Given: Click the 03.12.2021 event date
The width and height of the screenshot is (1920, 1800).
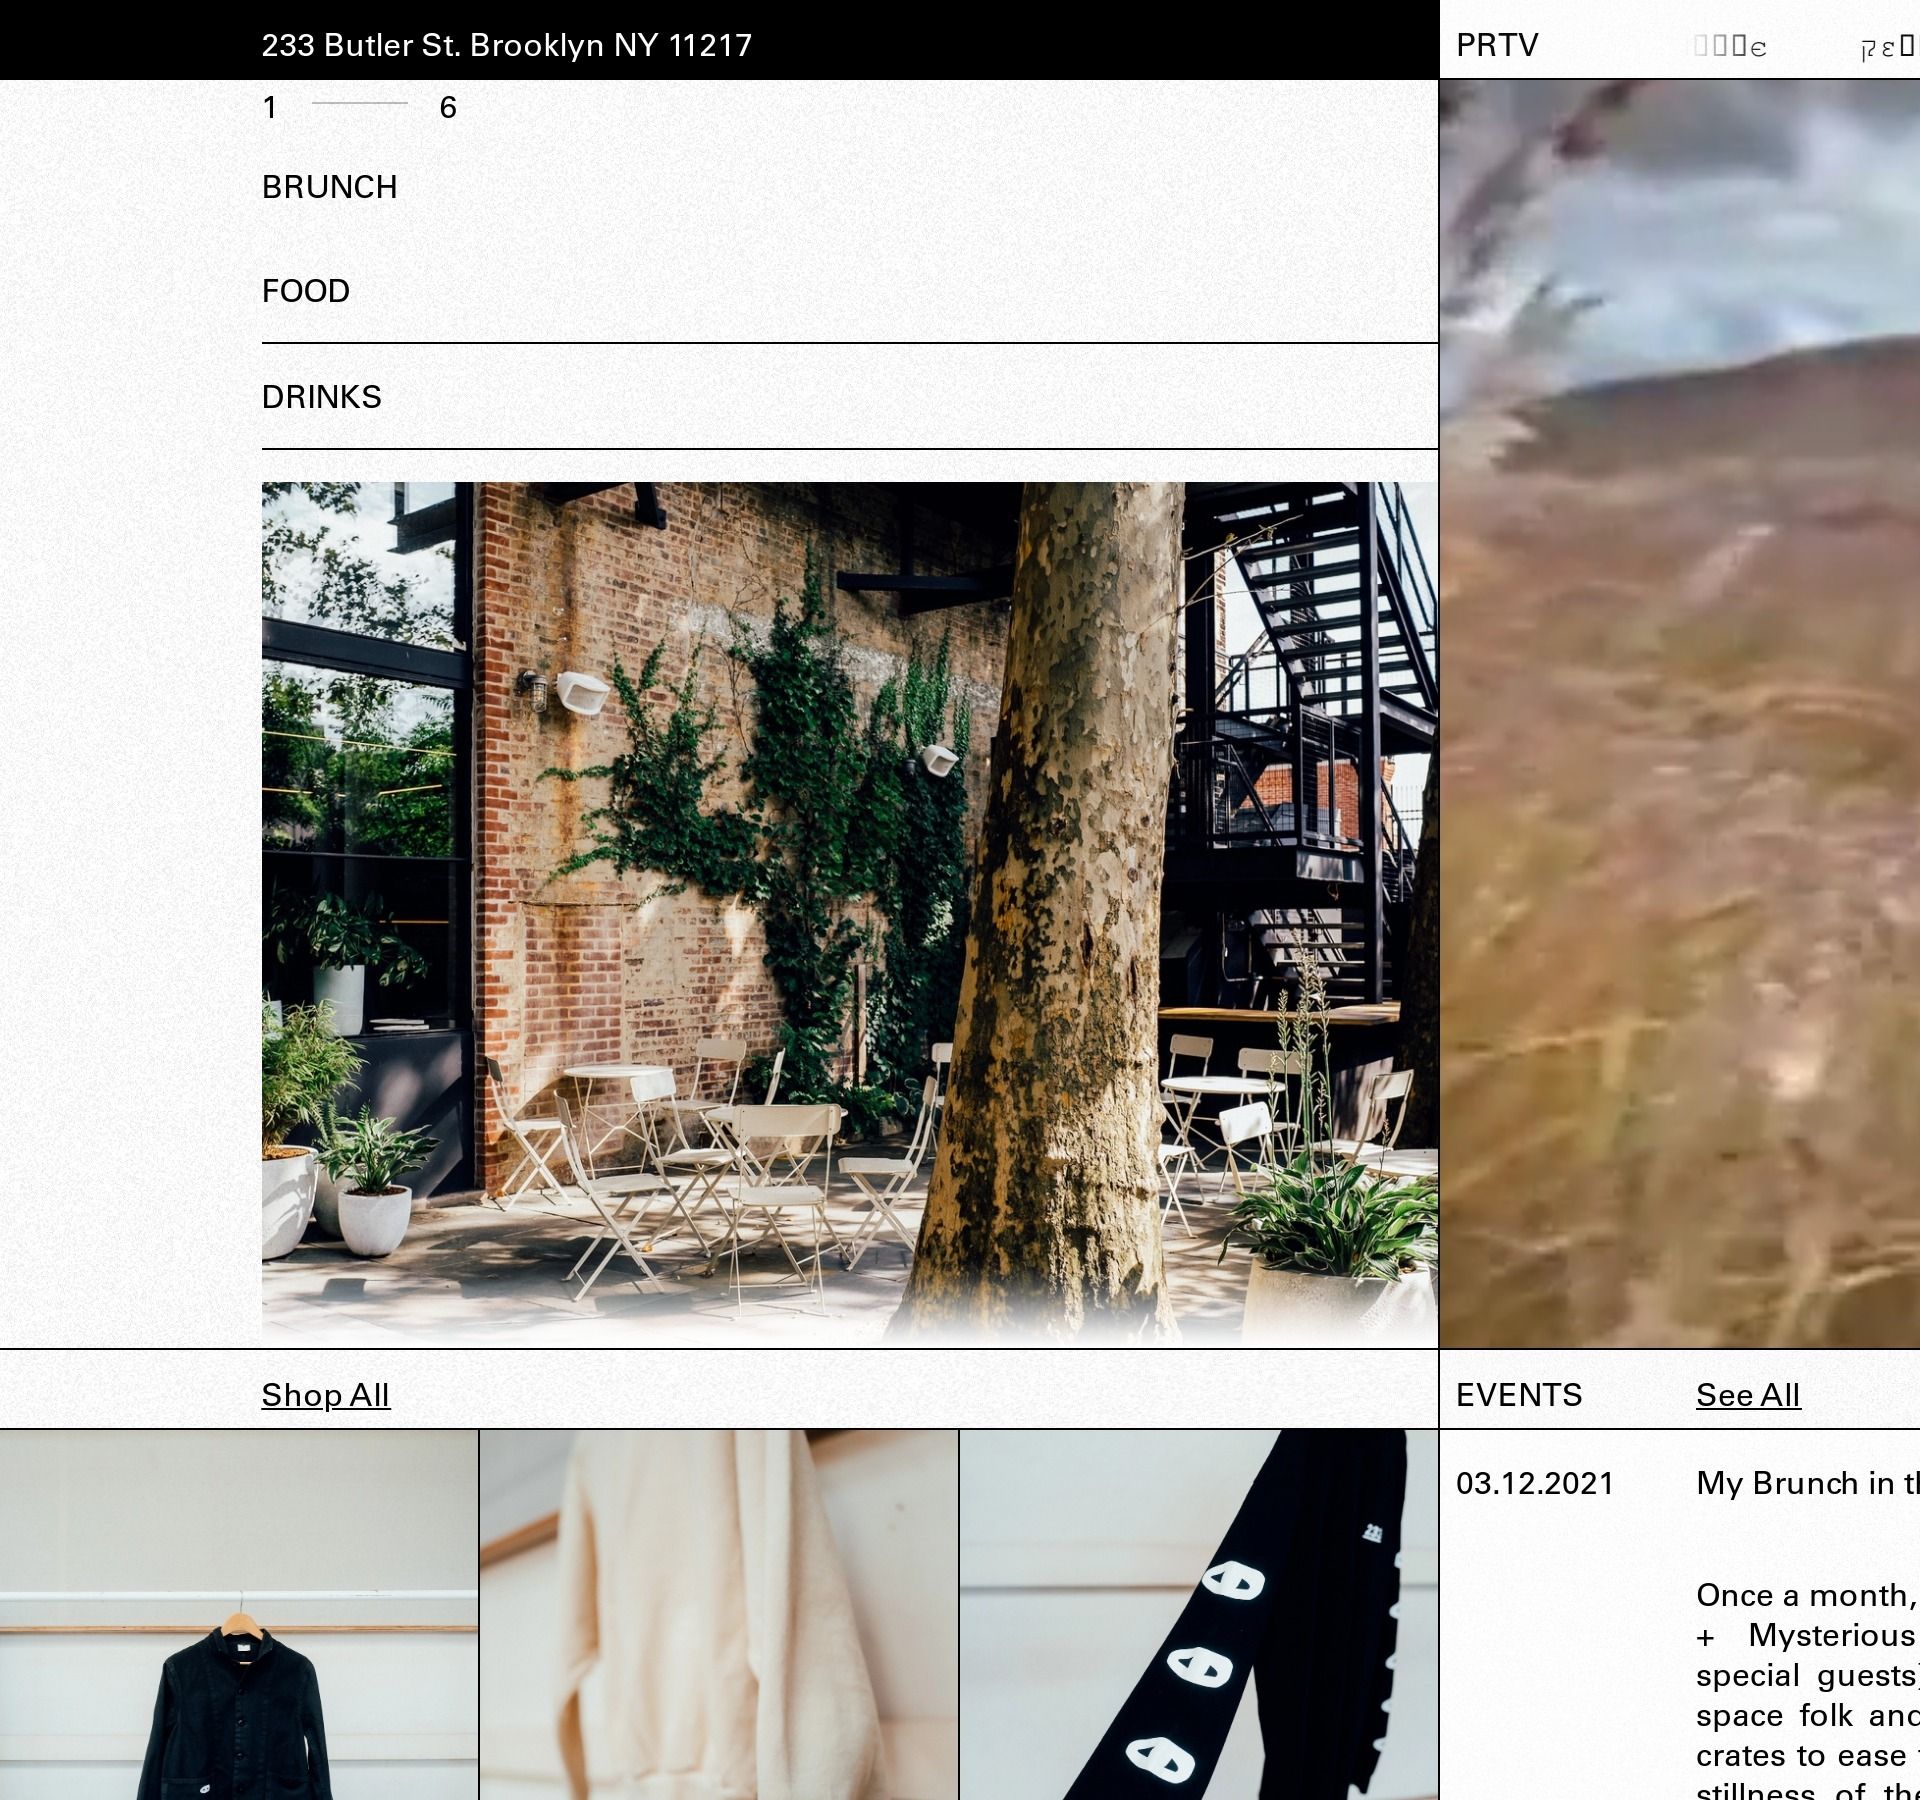Looking at the screenshot, I should click(1534, 1483).
